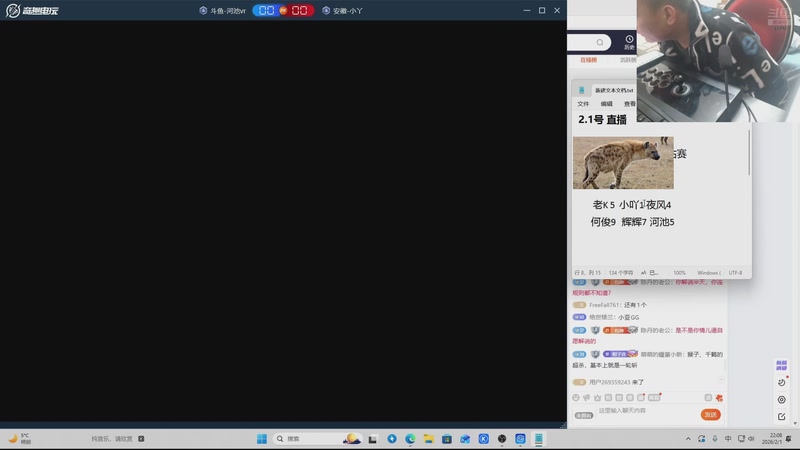Open the 文件 menu in Notepad
800x450 pixels.
[583, 103]
